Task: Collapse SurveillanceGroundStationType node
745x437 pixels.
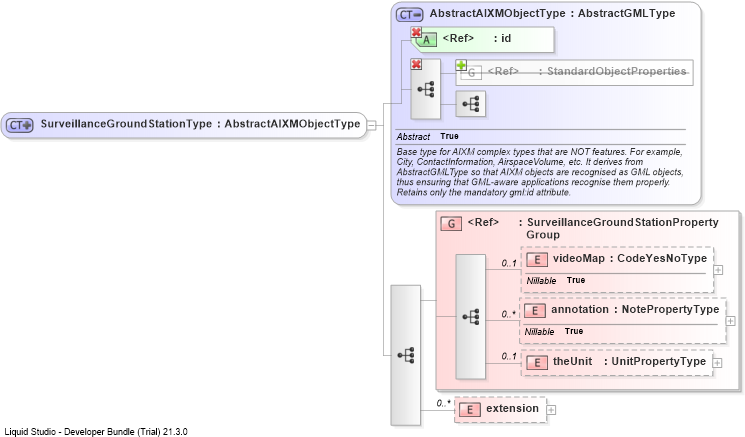Action: coord(372,125)
